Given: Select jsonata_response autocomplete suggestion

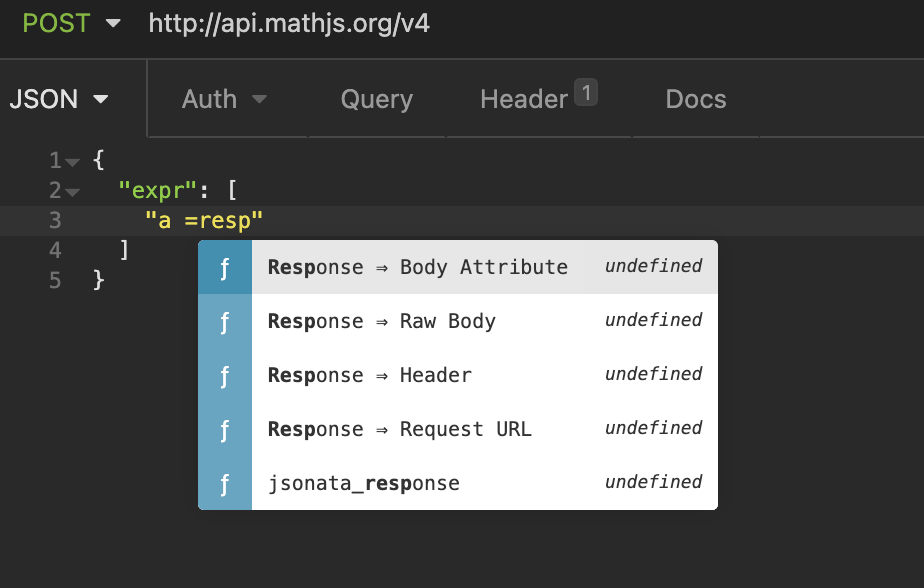Looking at the screenshot, I should tap(458, 483).
